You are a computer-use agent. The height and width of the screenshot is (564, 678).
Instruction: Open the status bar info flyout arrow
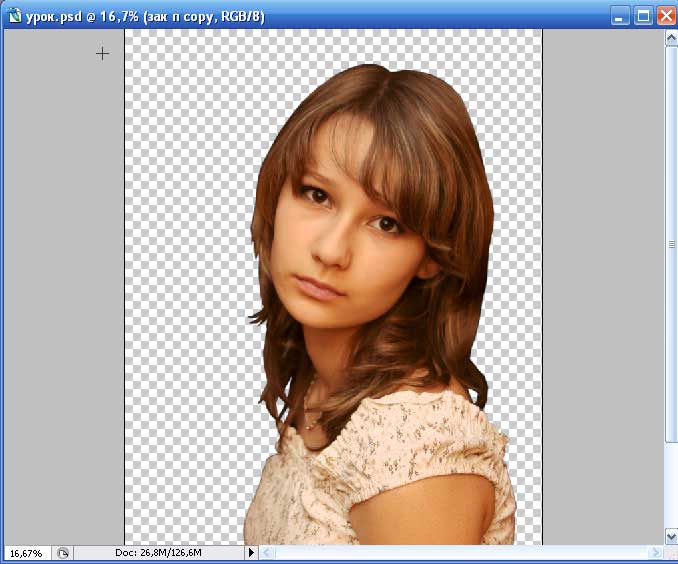[x=251, y=553]
